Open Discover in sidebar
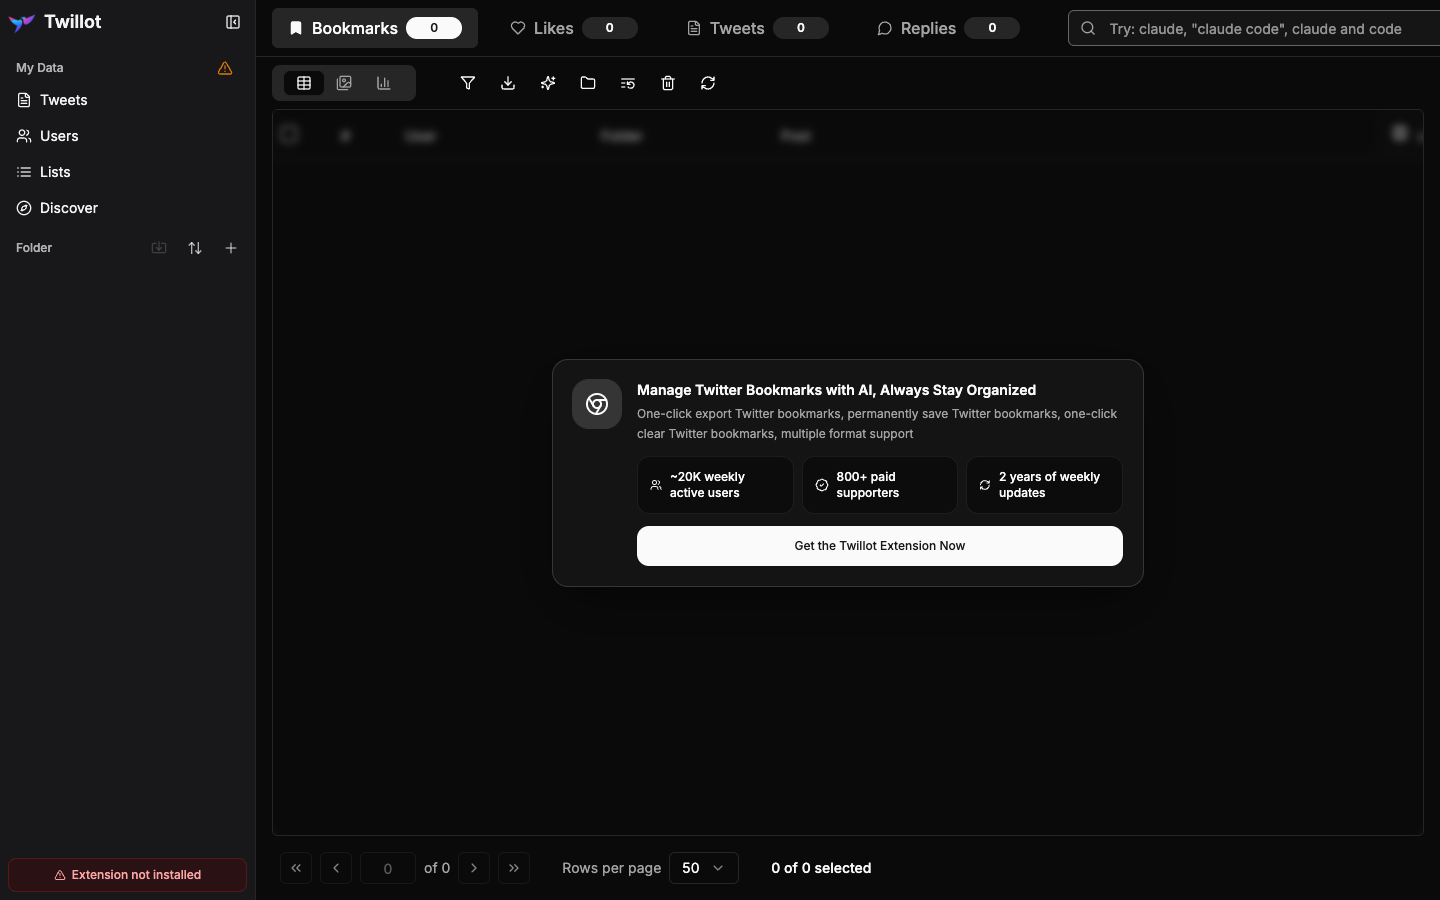Viewport: 1440px width, 900px height. coord(127,208)
